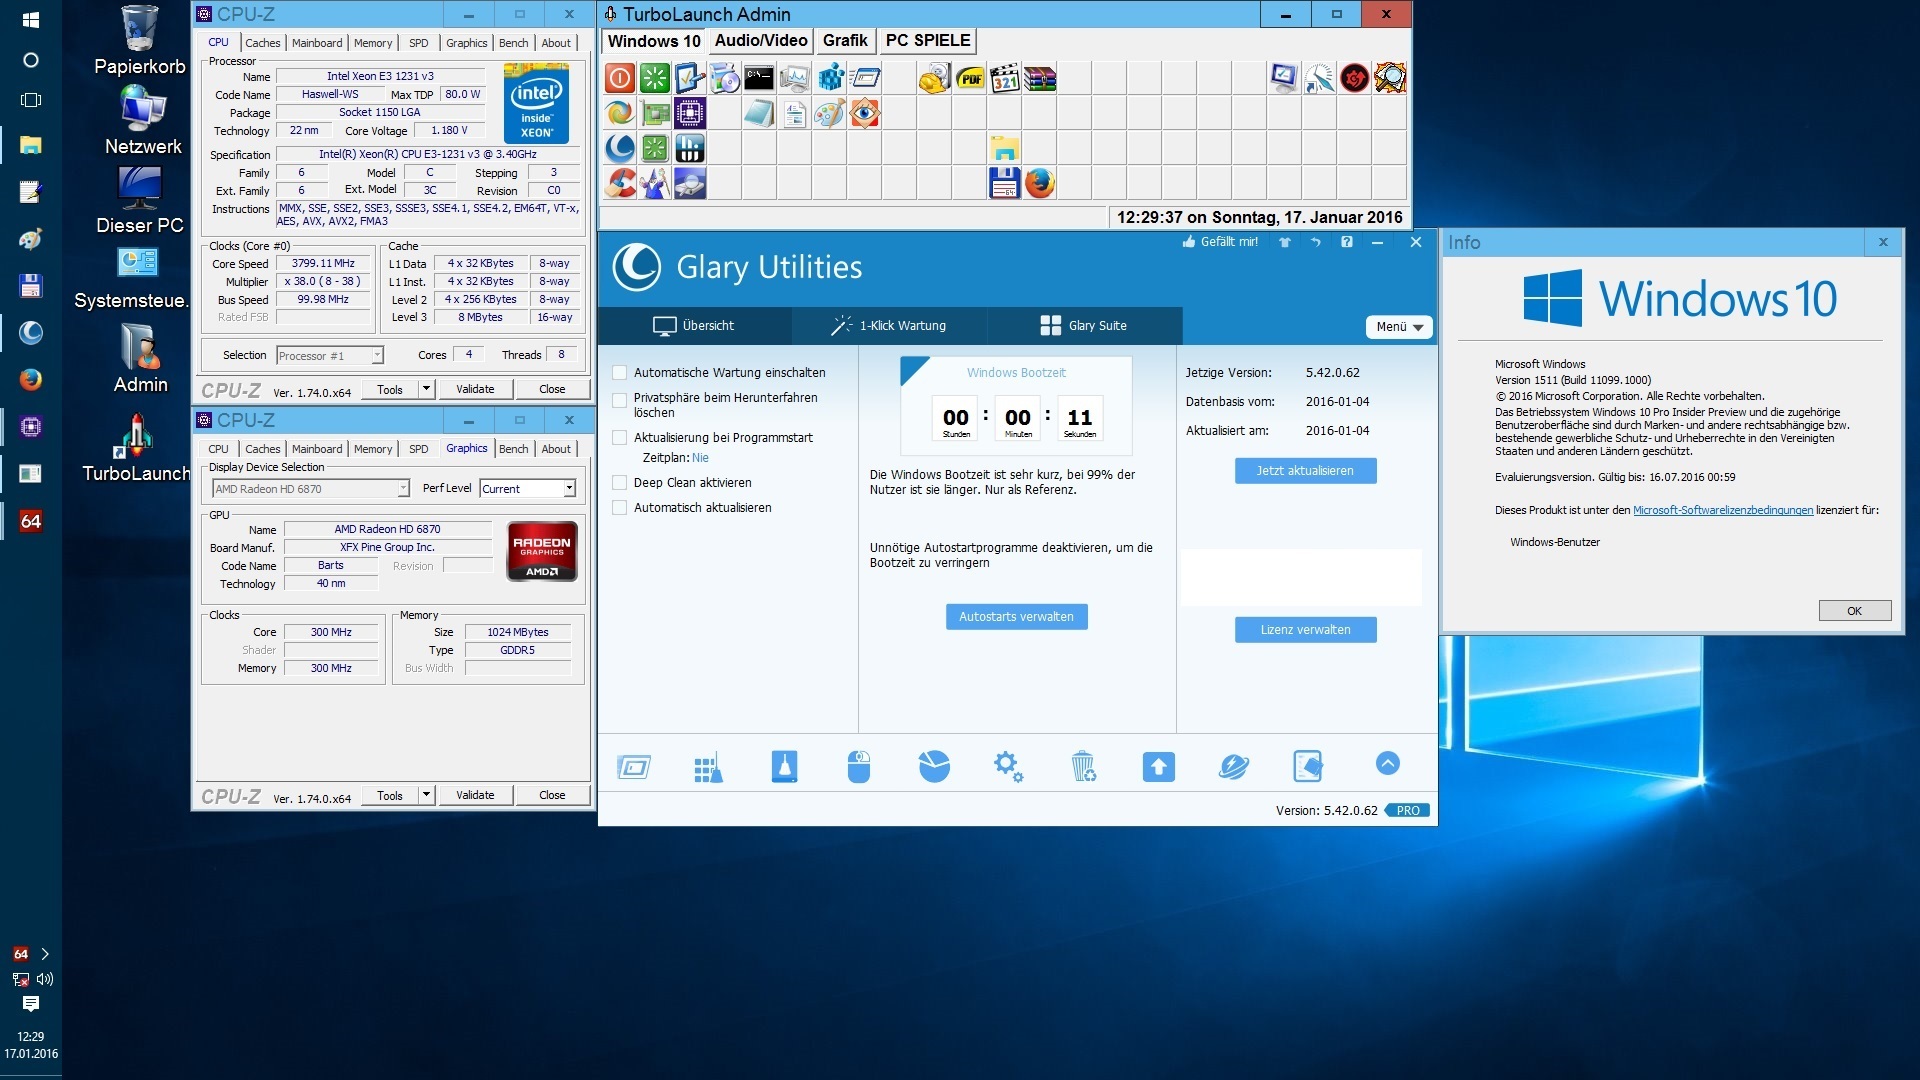Open the recycle bin tool in Glary

click(x=1083, y=767)
